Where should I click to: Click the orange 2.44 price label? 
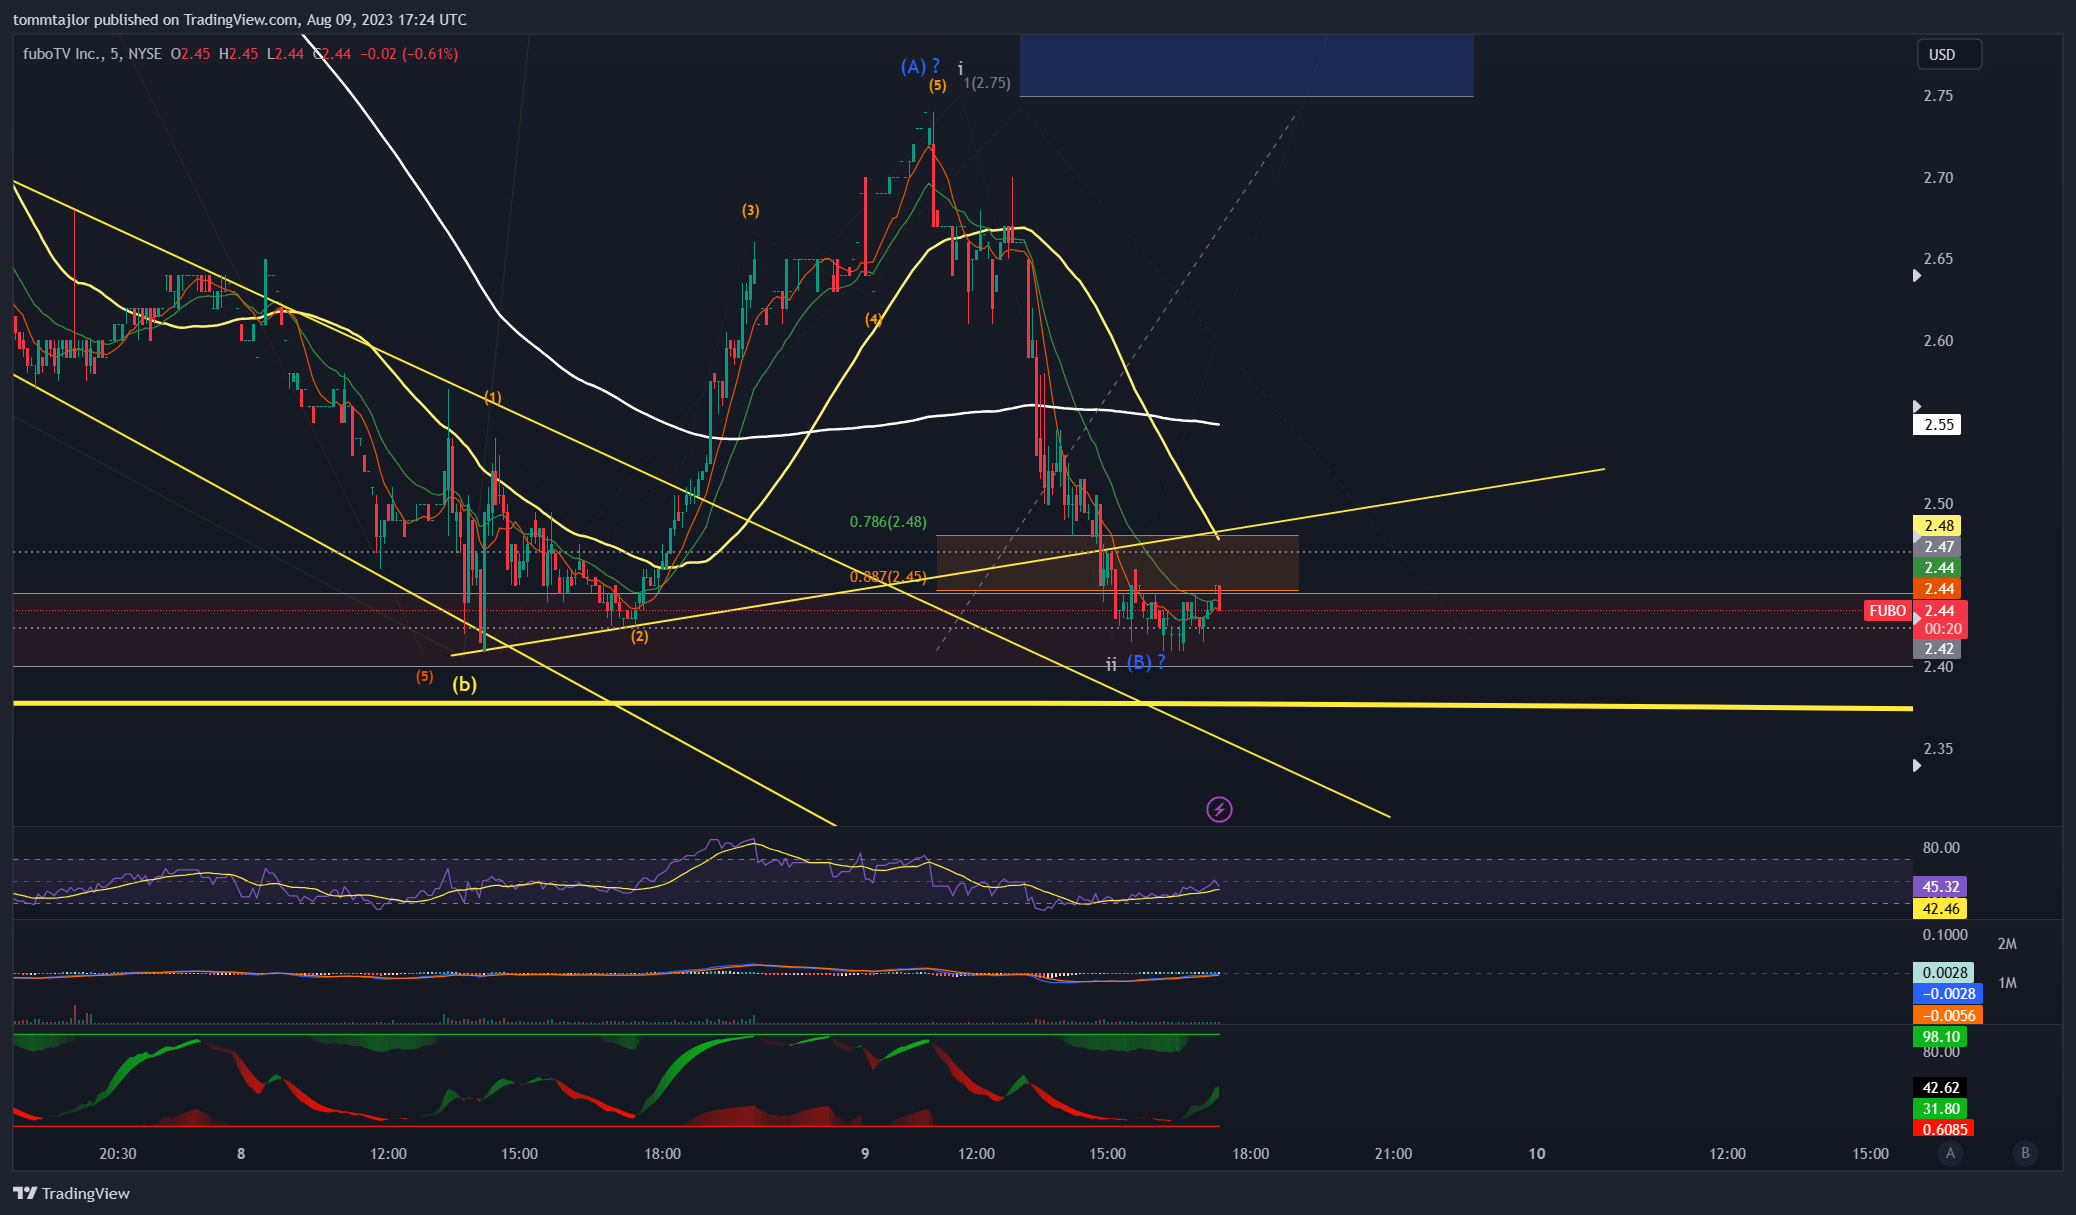(x=1937, y=589)
